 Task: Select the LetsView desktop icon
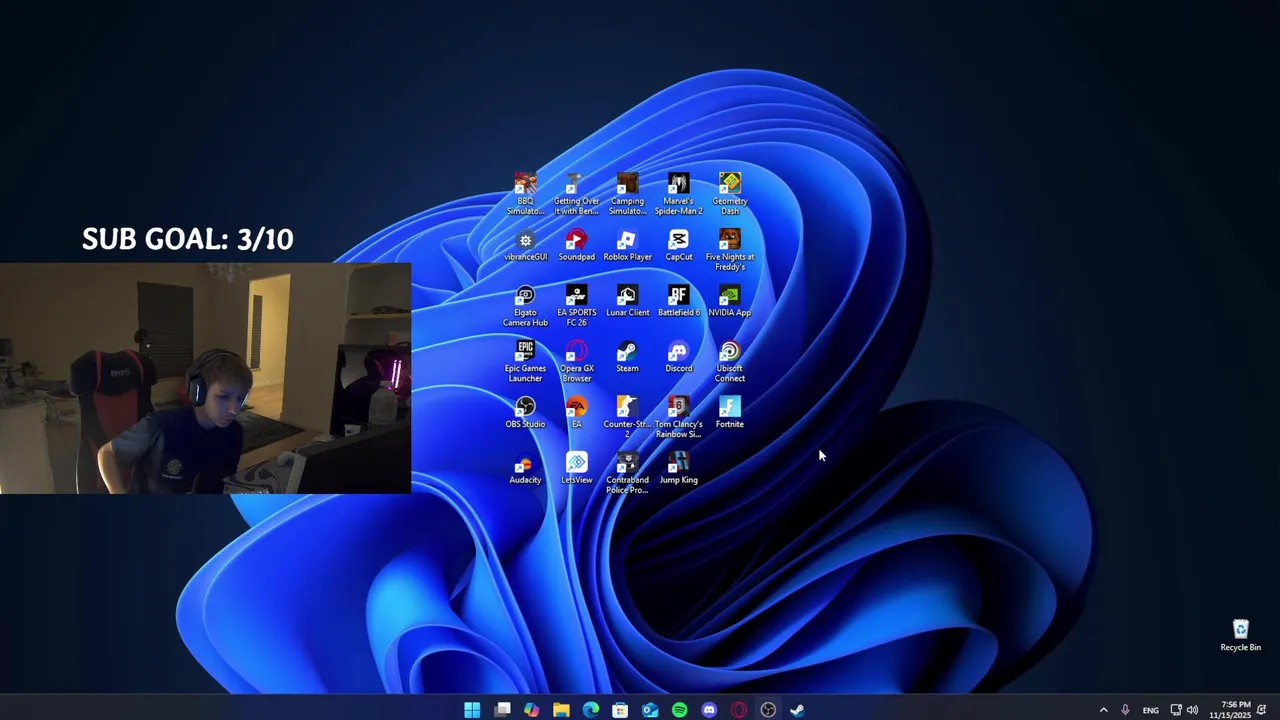tap(576, 470)
